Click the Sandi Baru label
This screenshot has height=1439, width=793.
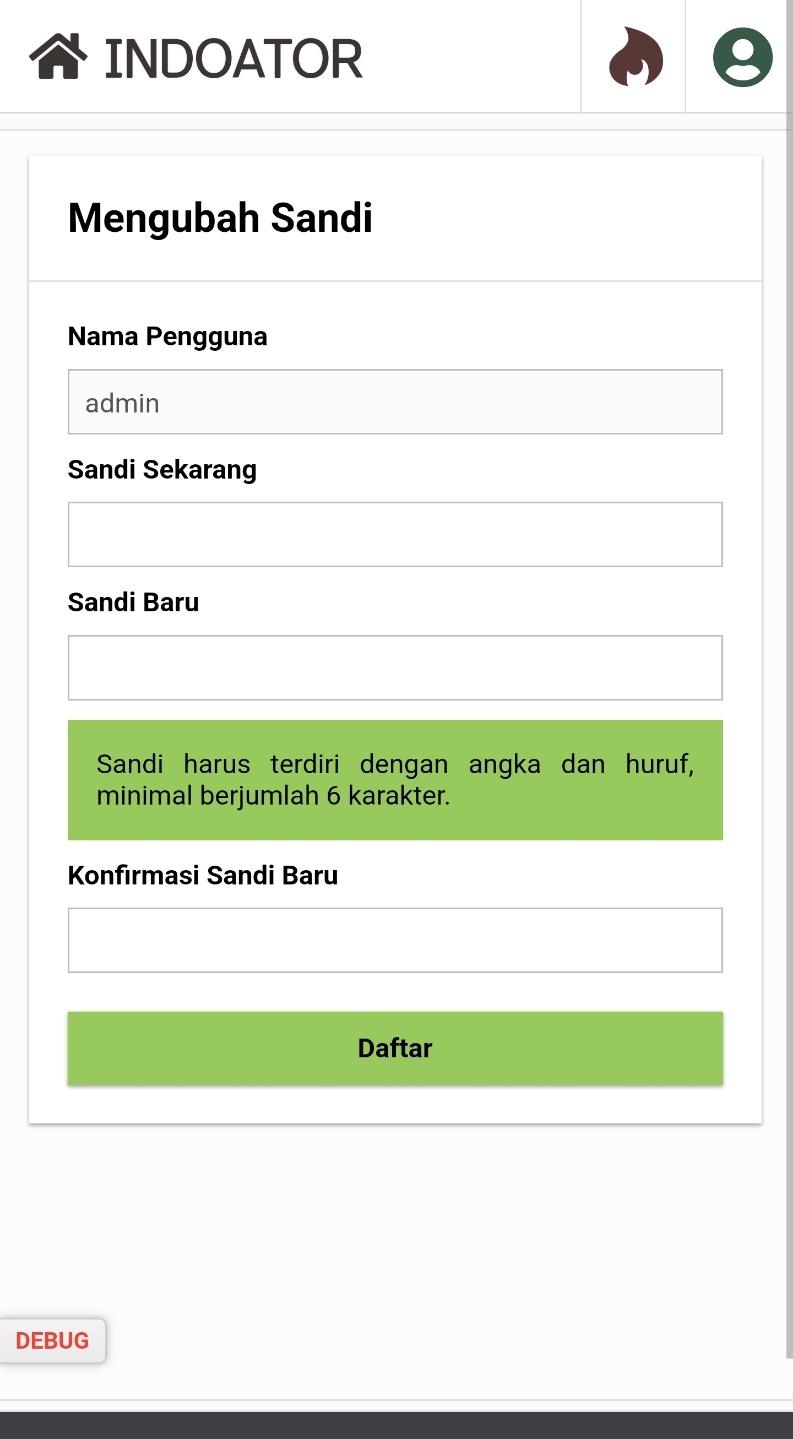point(133,603)
